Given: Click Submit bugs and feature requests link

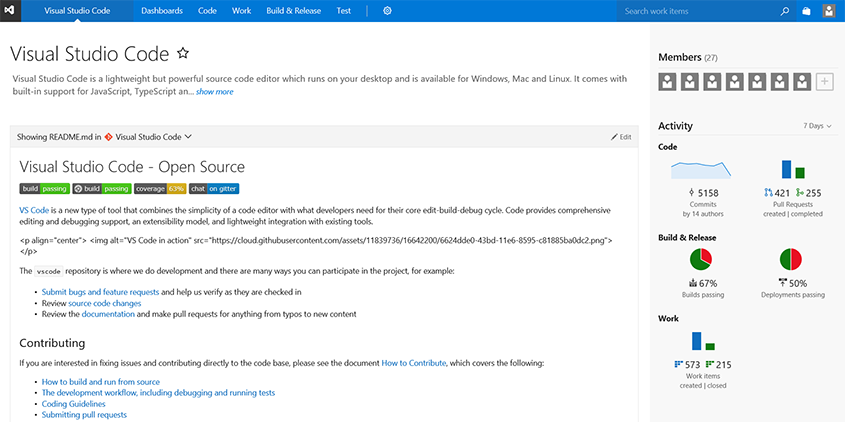Looking at the screenshot, I should click(100, 292).
